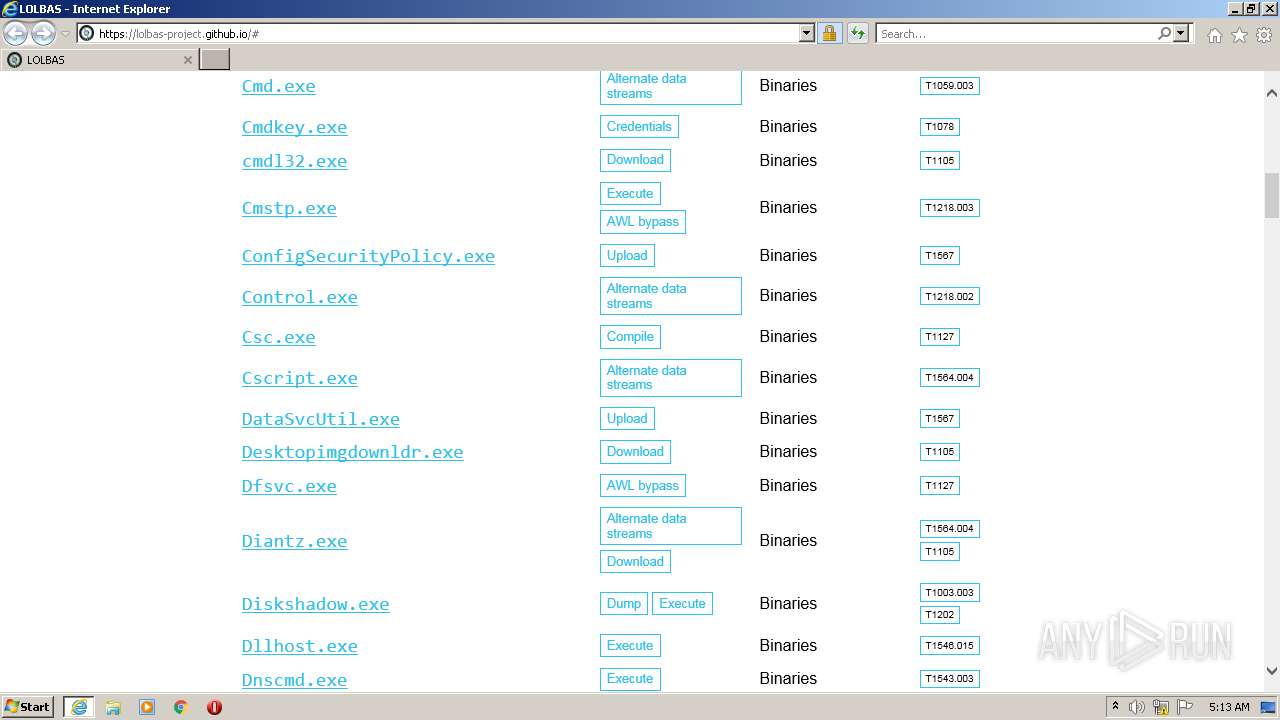Go forward with the browser Forward arrow
The image size is (1280, 720).
43,34
